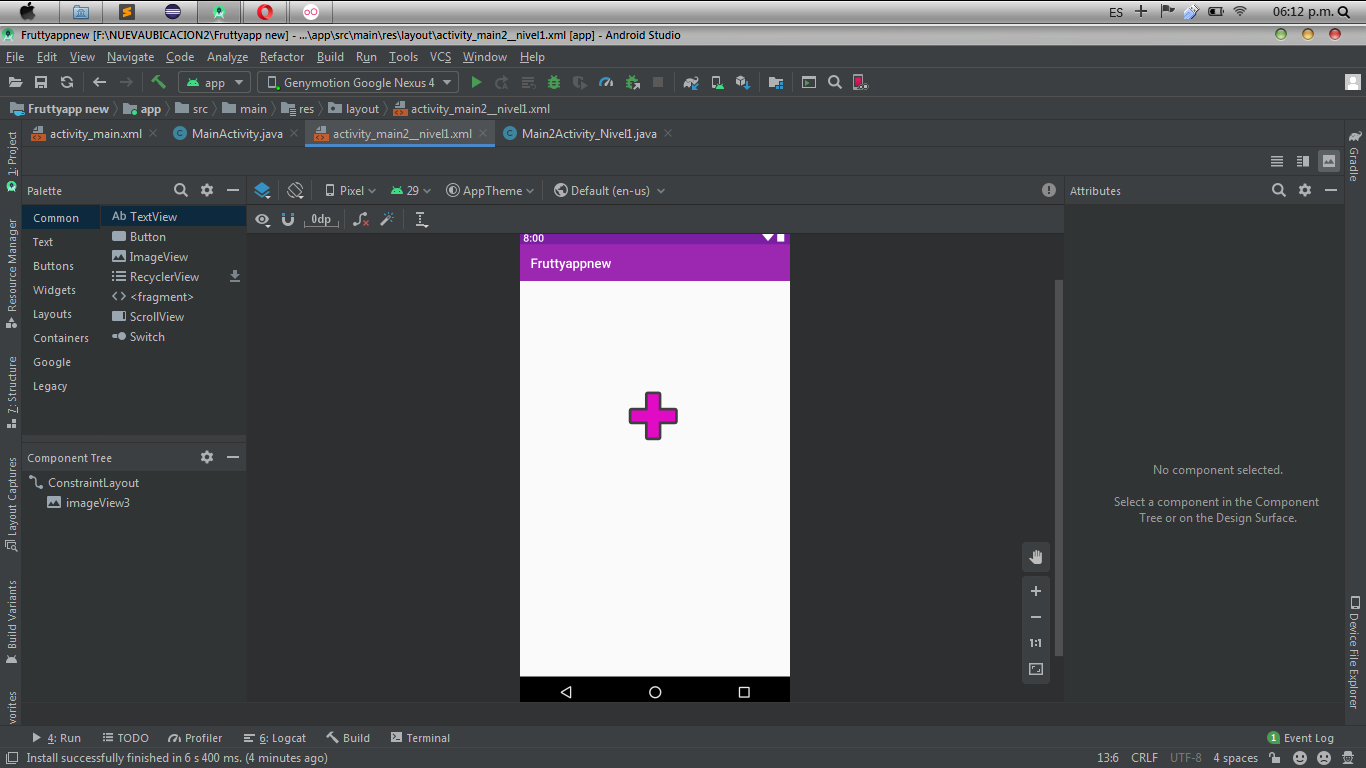Click Attach Debugger to Android Process icon

click(632, 83)
